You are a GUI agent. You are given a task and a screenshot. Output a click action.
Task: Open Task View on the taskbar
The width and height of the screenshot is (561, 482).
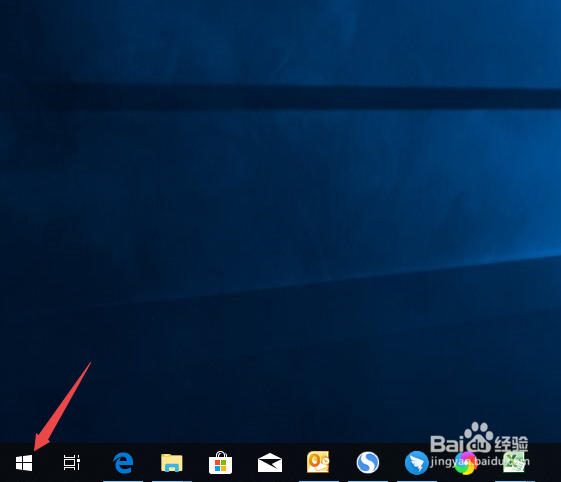[72, 463]
